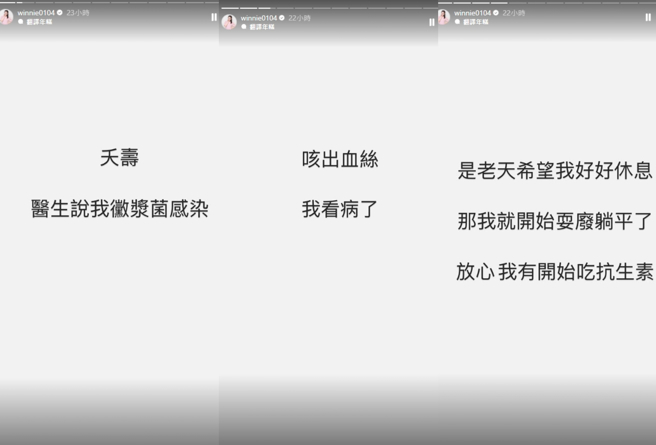Tap winnie0104 username on the 那我就開始耍廢躺平了 story
656x445 pixels.
[x=472, y=13]
